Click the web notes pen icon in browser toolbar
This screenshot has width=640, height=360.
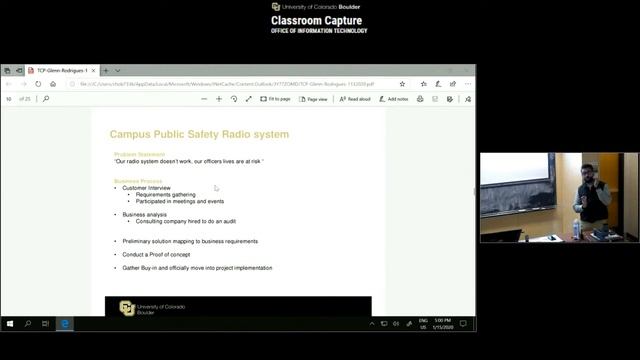[438, 84]
